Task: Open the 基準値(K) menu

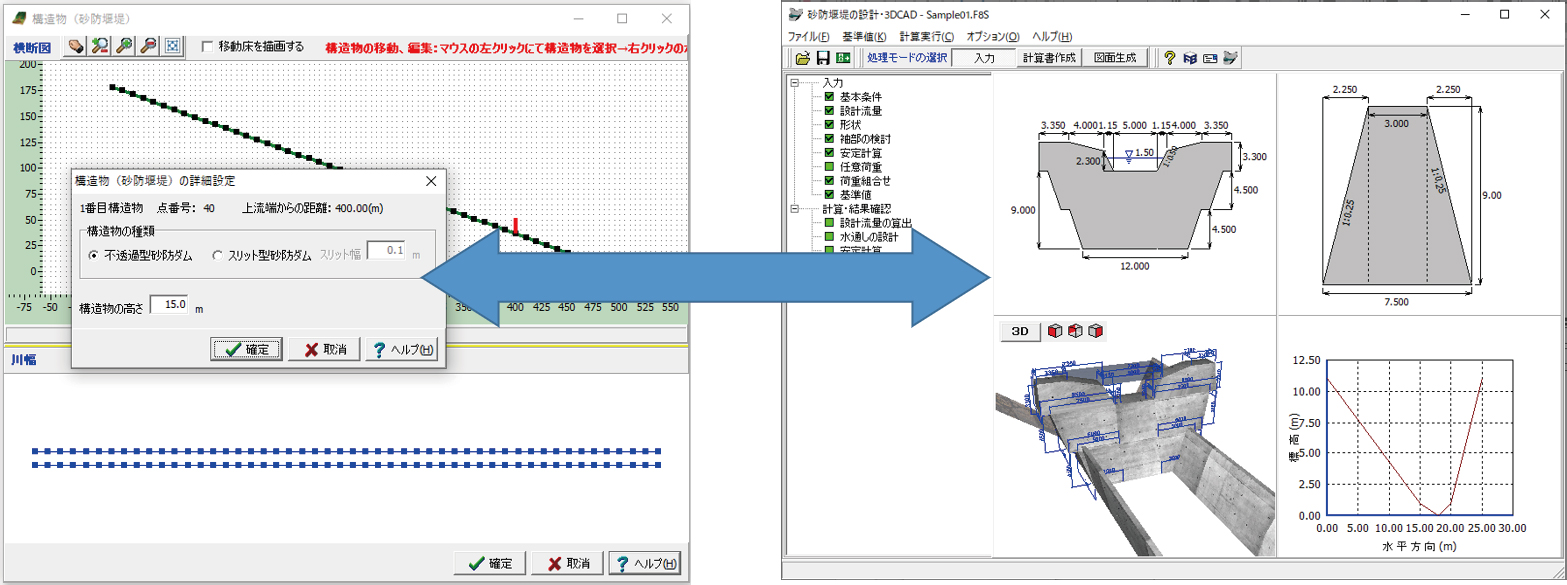Action: coord(863,36)
